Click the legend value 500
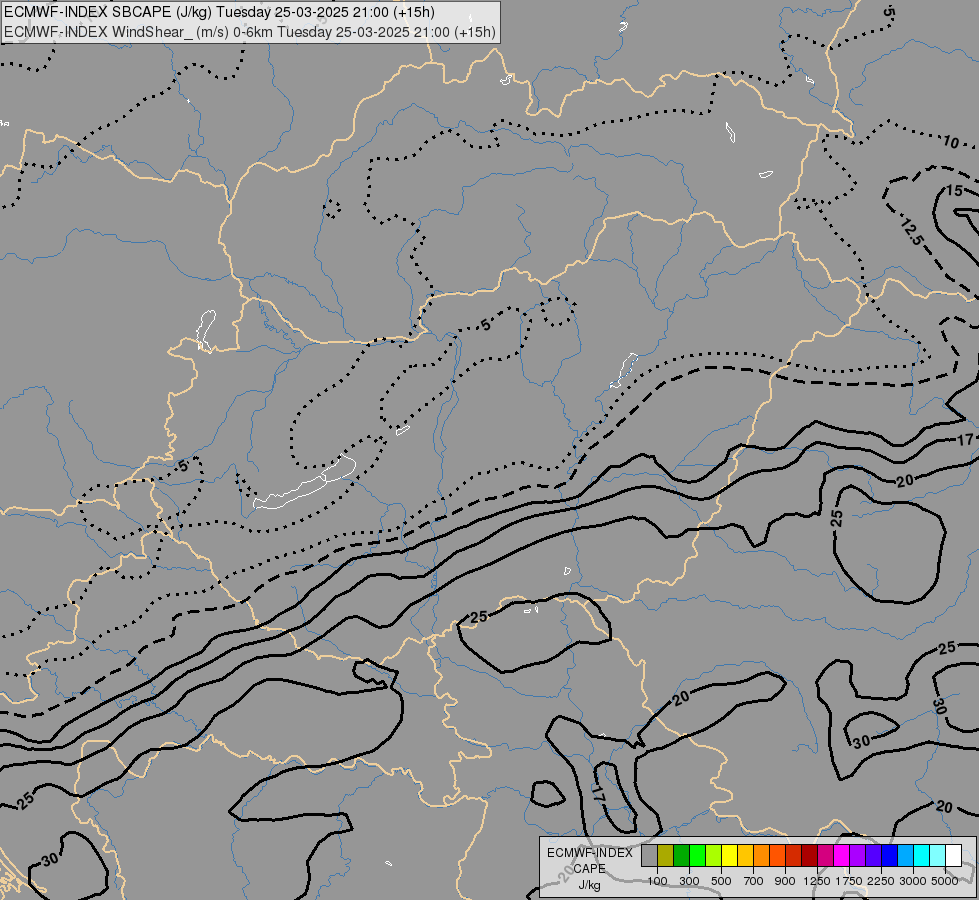The height and width of the screenshot is (900, 979). (x=721, y=881)
